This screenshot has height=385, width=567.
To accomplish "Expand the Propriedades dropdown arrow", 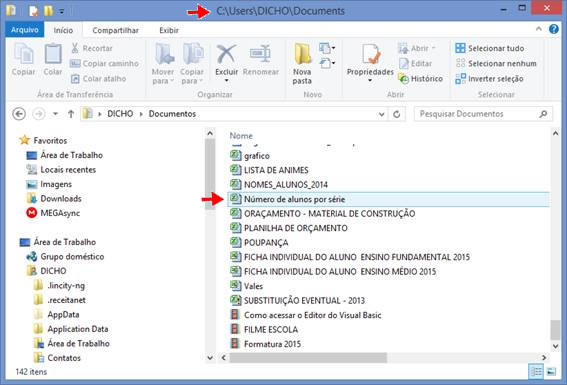I will (370, 80).
